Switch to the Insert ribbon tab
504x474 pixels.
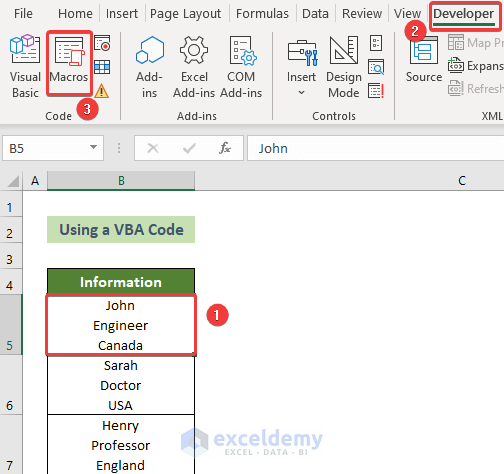point(122,14)
